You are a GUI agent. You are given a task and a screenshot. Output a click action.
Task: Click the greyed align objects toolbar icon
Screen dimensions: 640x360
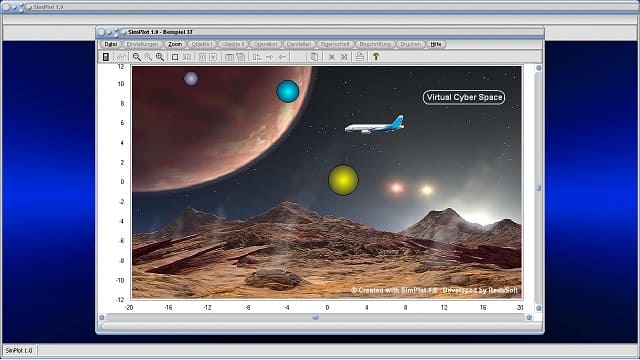(256, 57)
